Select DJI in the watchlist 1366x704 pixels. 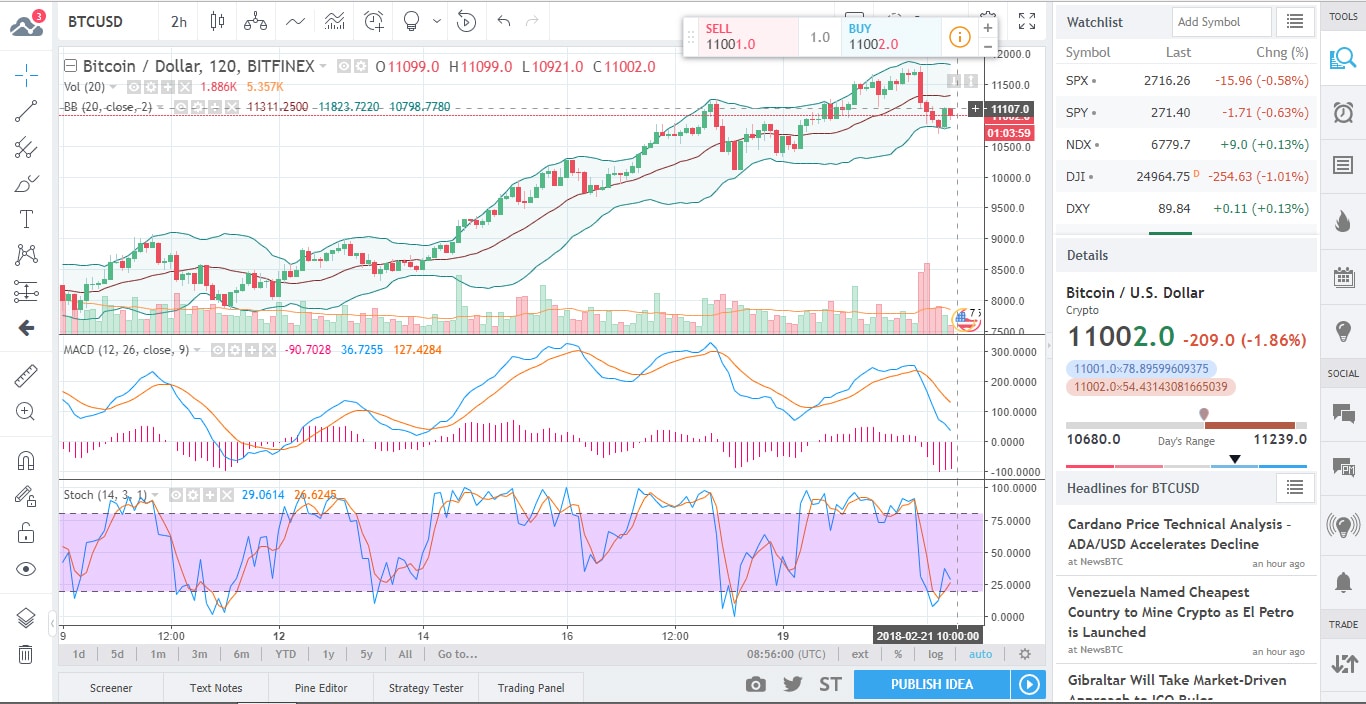1186,177
